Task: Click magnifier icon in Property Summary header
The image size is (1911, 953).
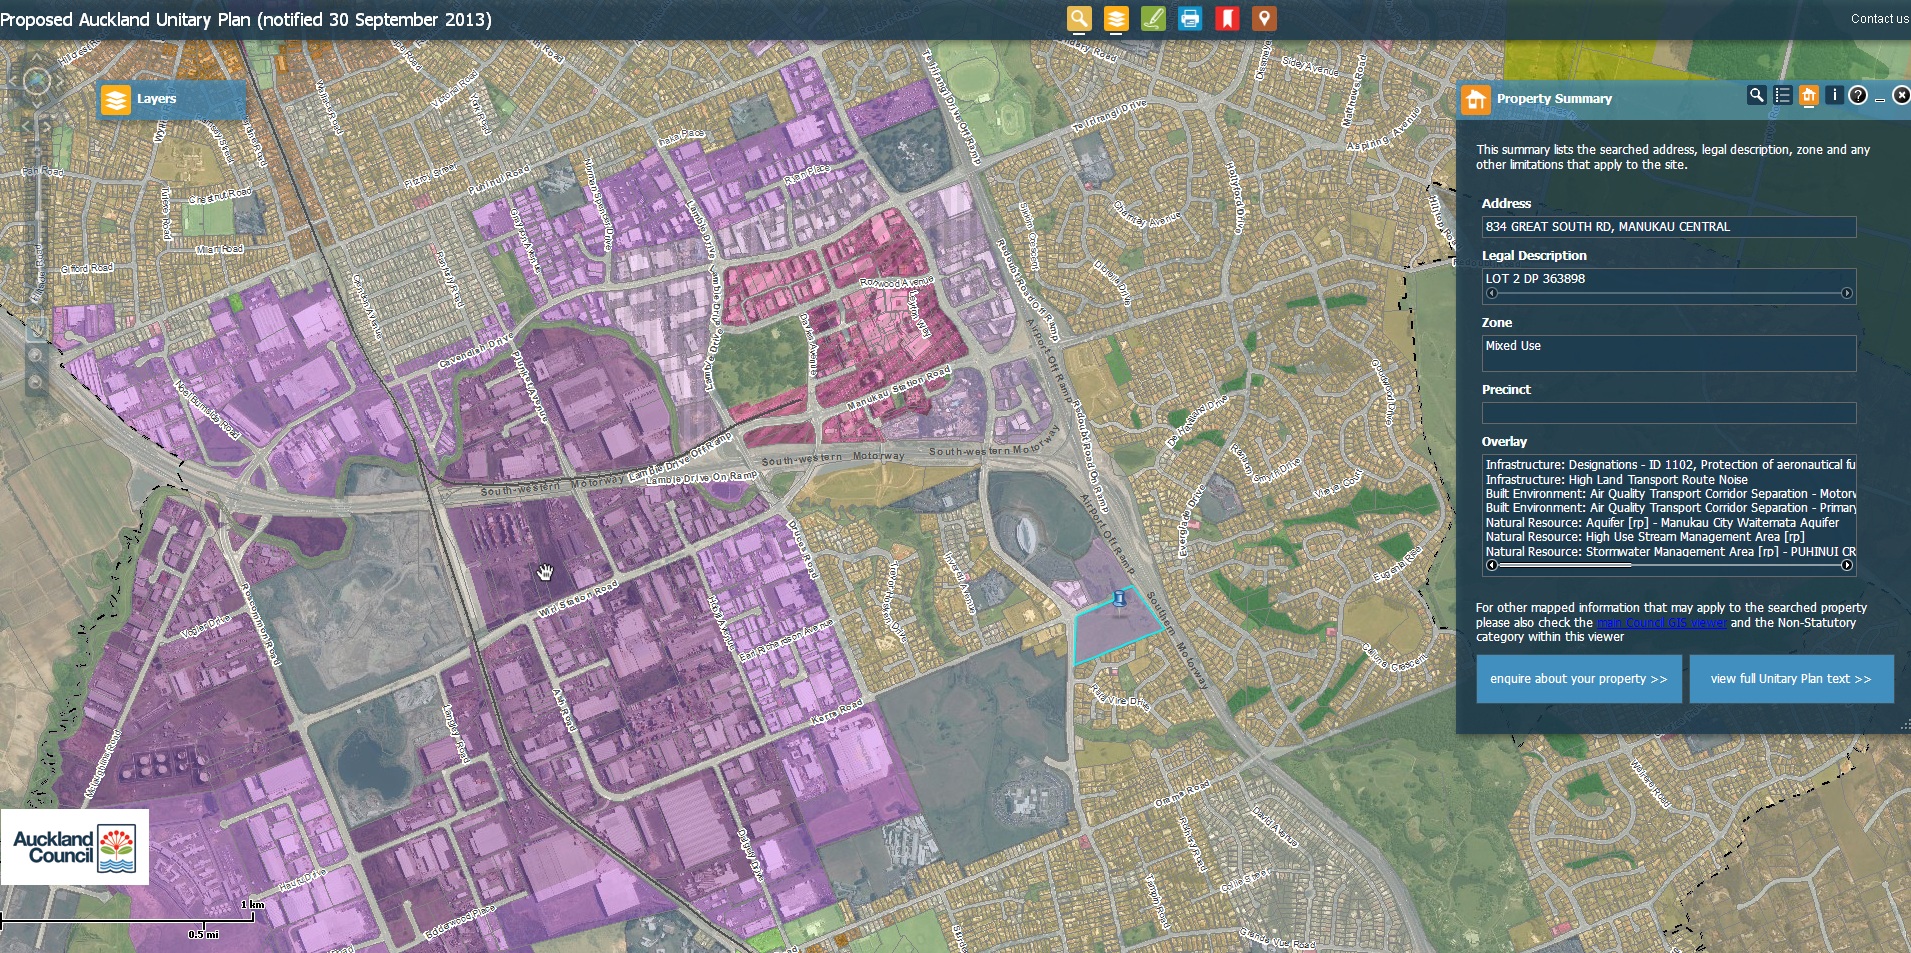Action: pyautogui.click(x=1756, y=96)
